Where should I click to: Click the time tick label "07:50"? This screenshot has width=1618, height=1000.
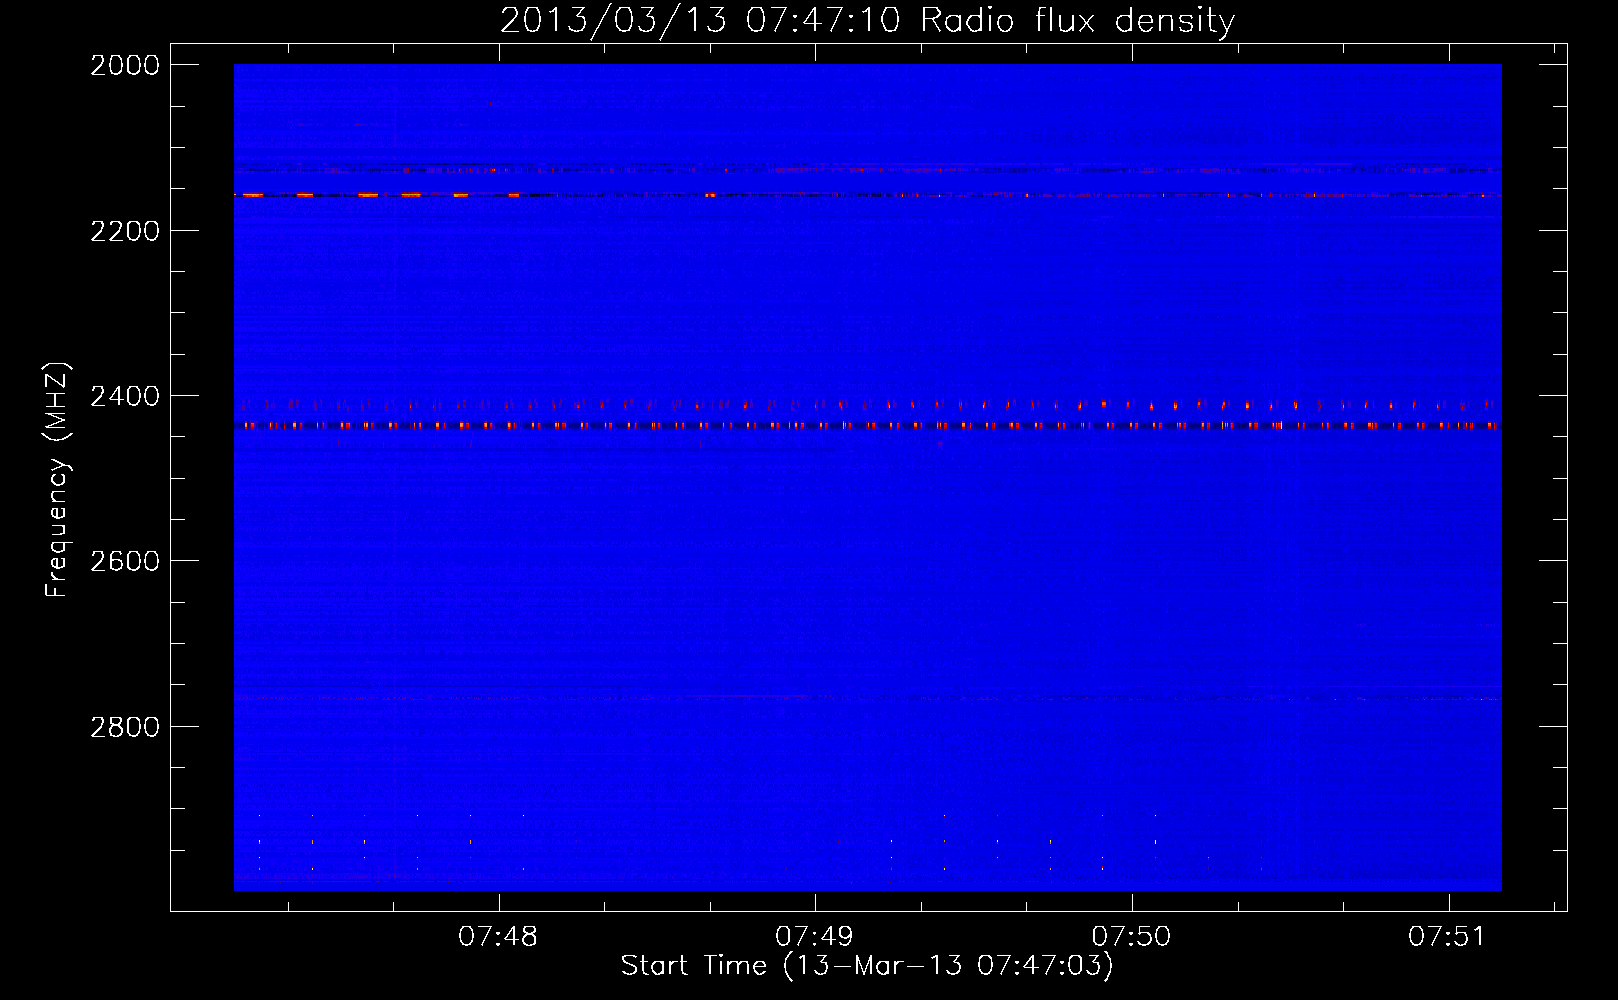1131,937
